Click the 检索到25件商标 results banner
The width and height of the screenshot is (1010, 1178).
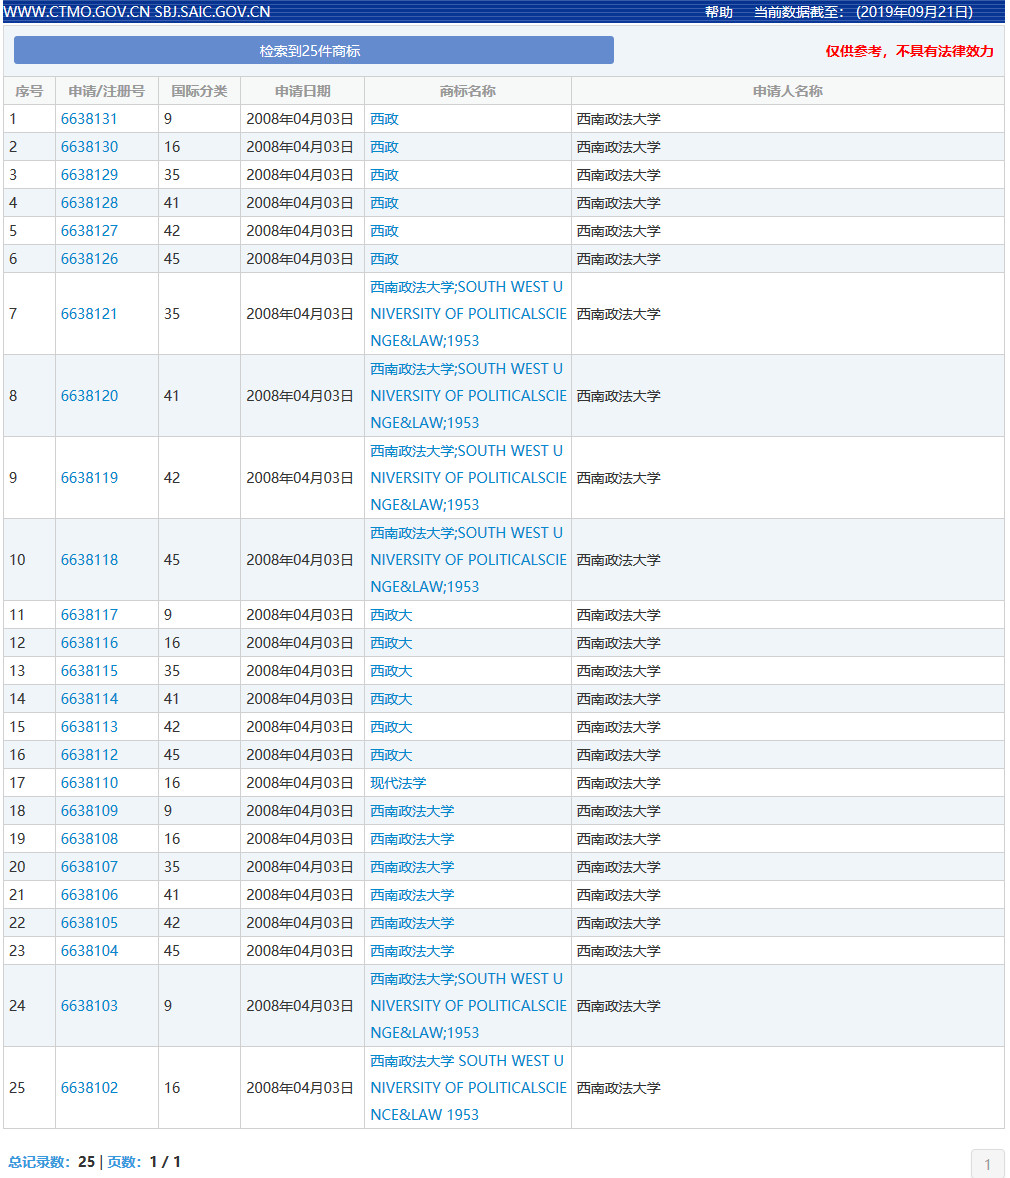(313, 50)
